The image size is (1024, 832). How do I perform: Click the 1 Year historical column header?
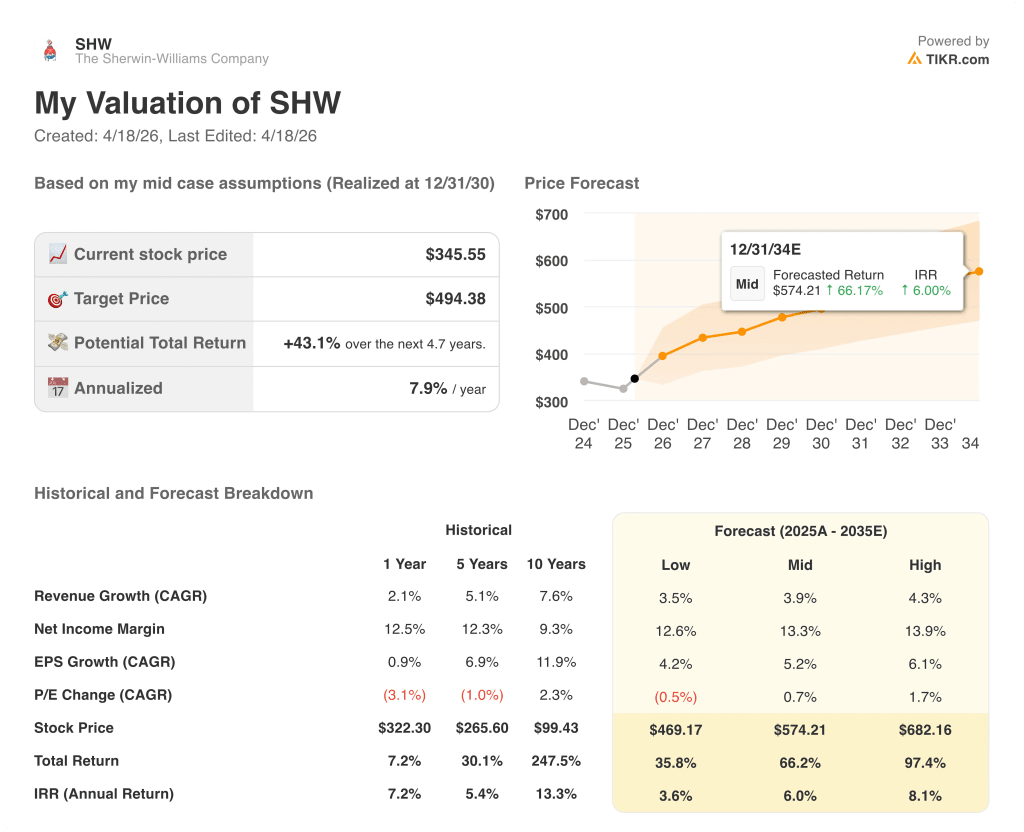[x=404, y=564]
